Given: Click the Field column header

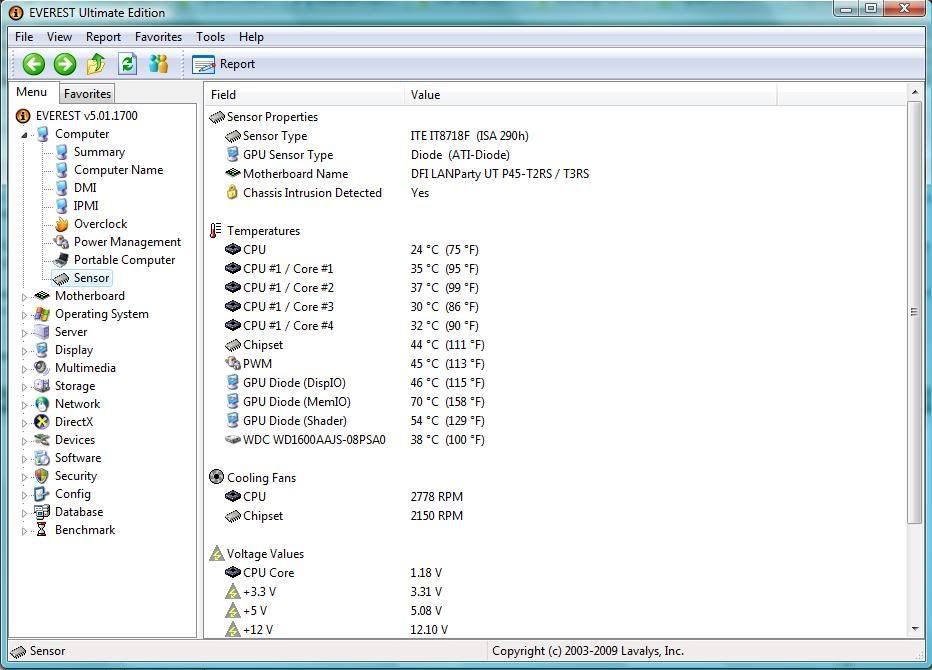Looking at the screenshot, I should click(304, 95).
